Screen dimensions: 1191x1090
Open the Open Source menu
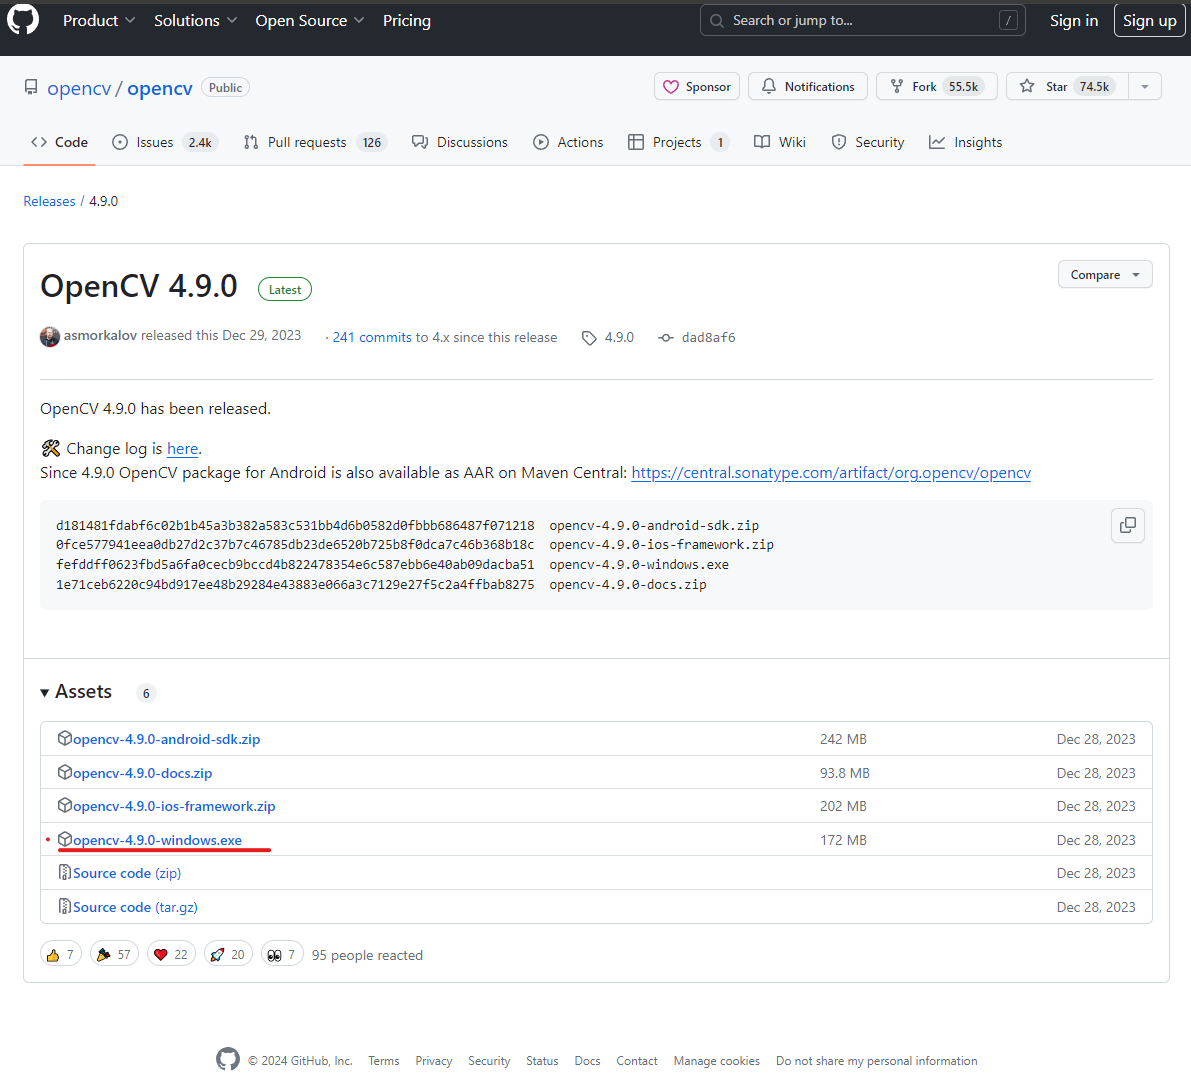click(309, 21)
